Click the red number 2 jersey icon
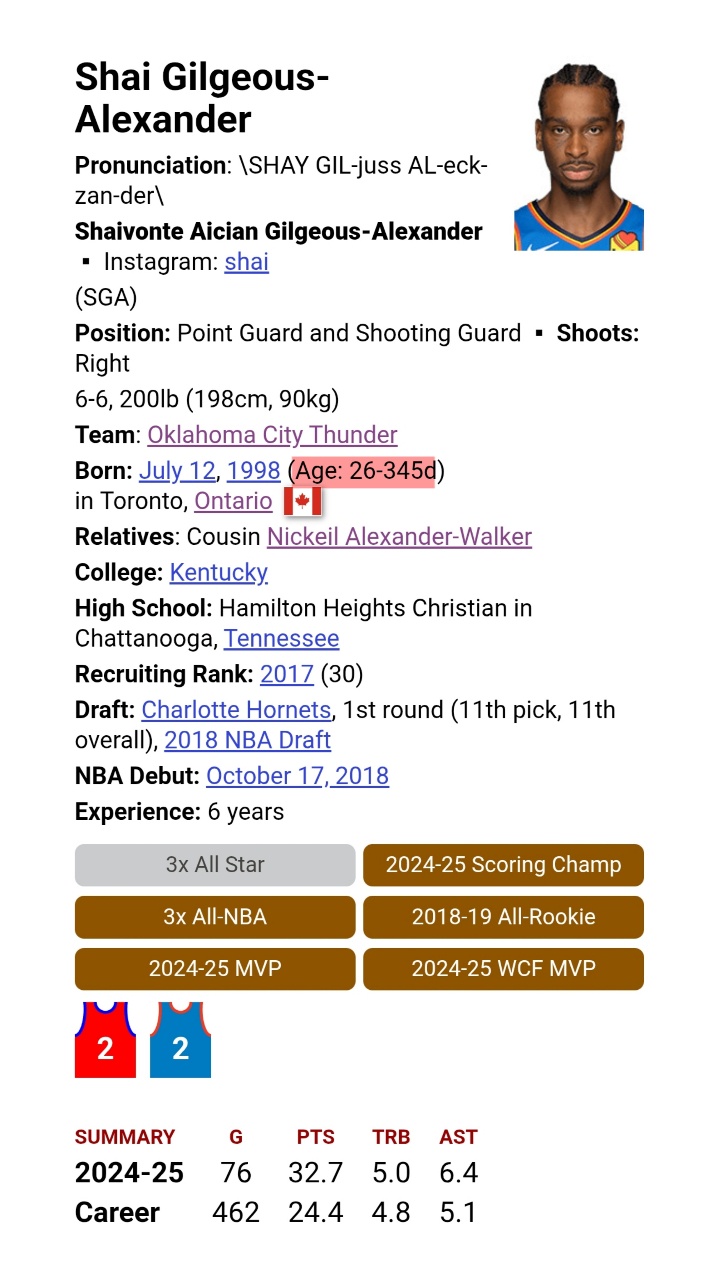This screenshot has height=1280, width=718. tap(105, 1040)
